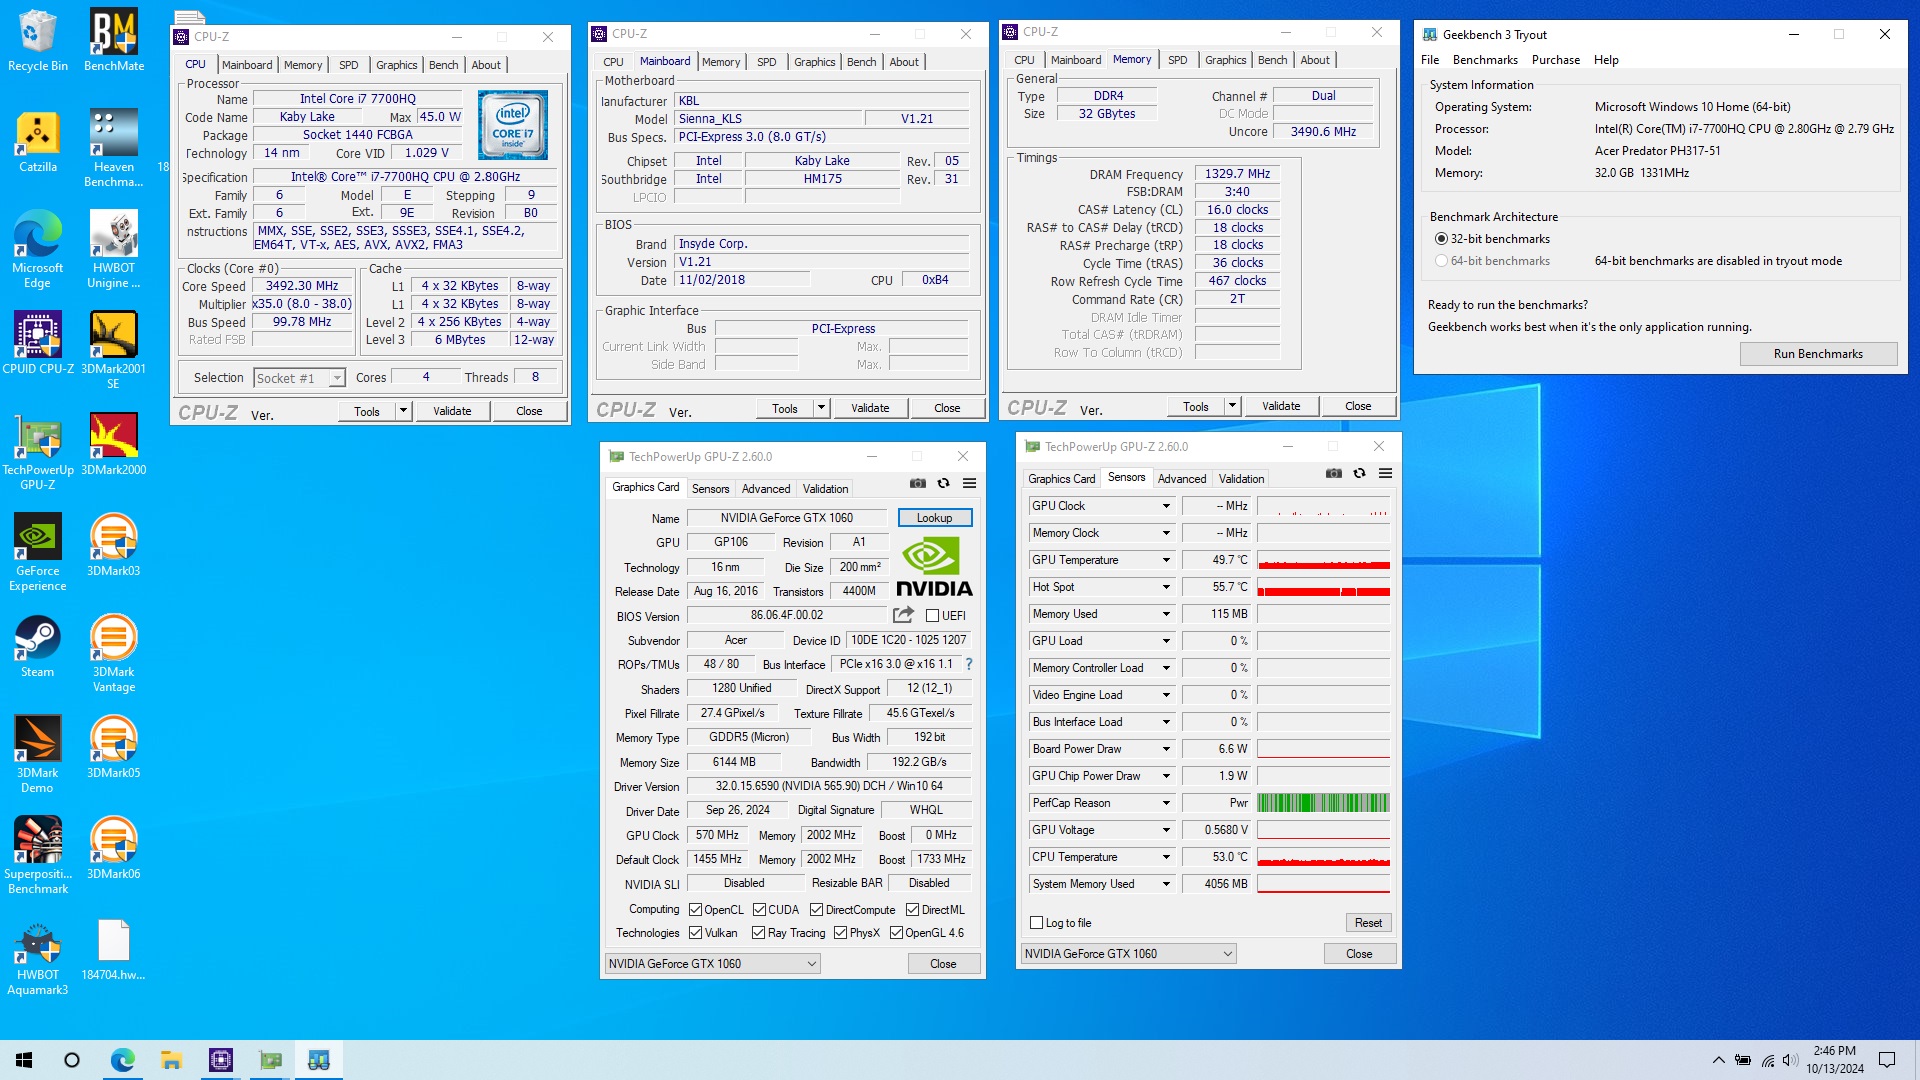Open hamburger menu in GPU-Z Sensors window
The height and width of the screenshot is (1080, 1920).
(1385, 473)
